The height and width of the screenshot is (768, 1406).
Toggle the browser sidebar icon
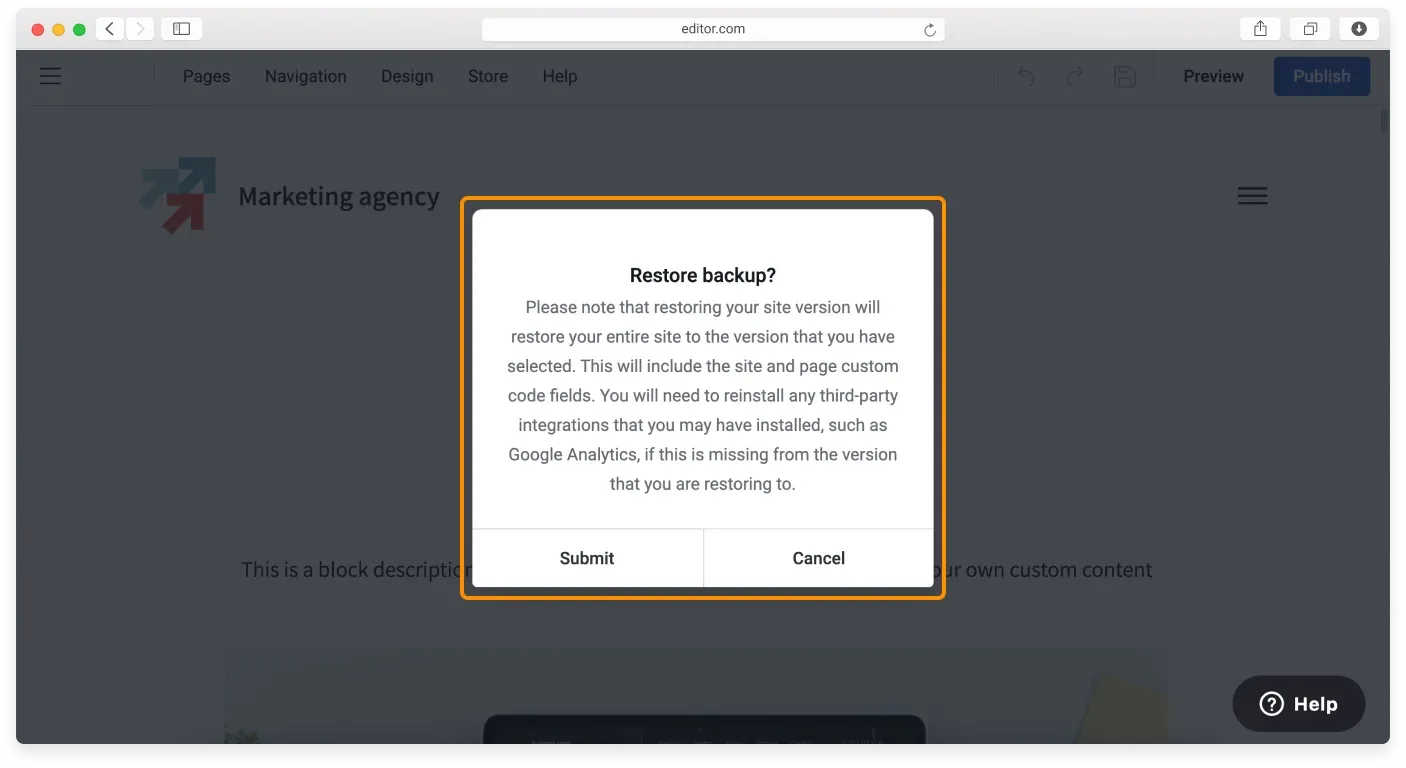pos(181,29)
